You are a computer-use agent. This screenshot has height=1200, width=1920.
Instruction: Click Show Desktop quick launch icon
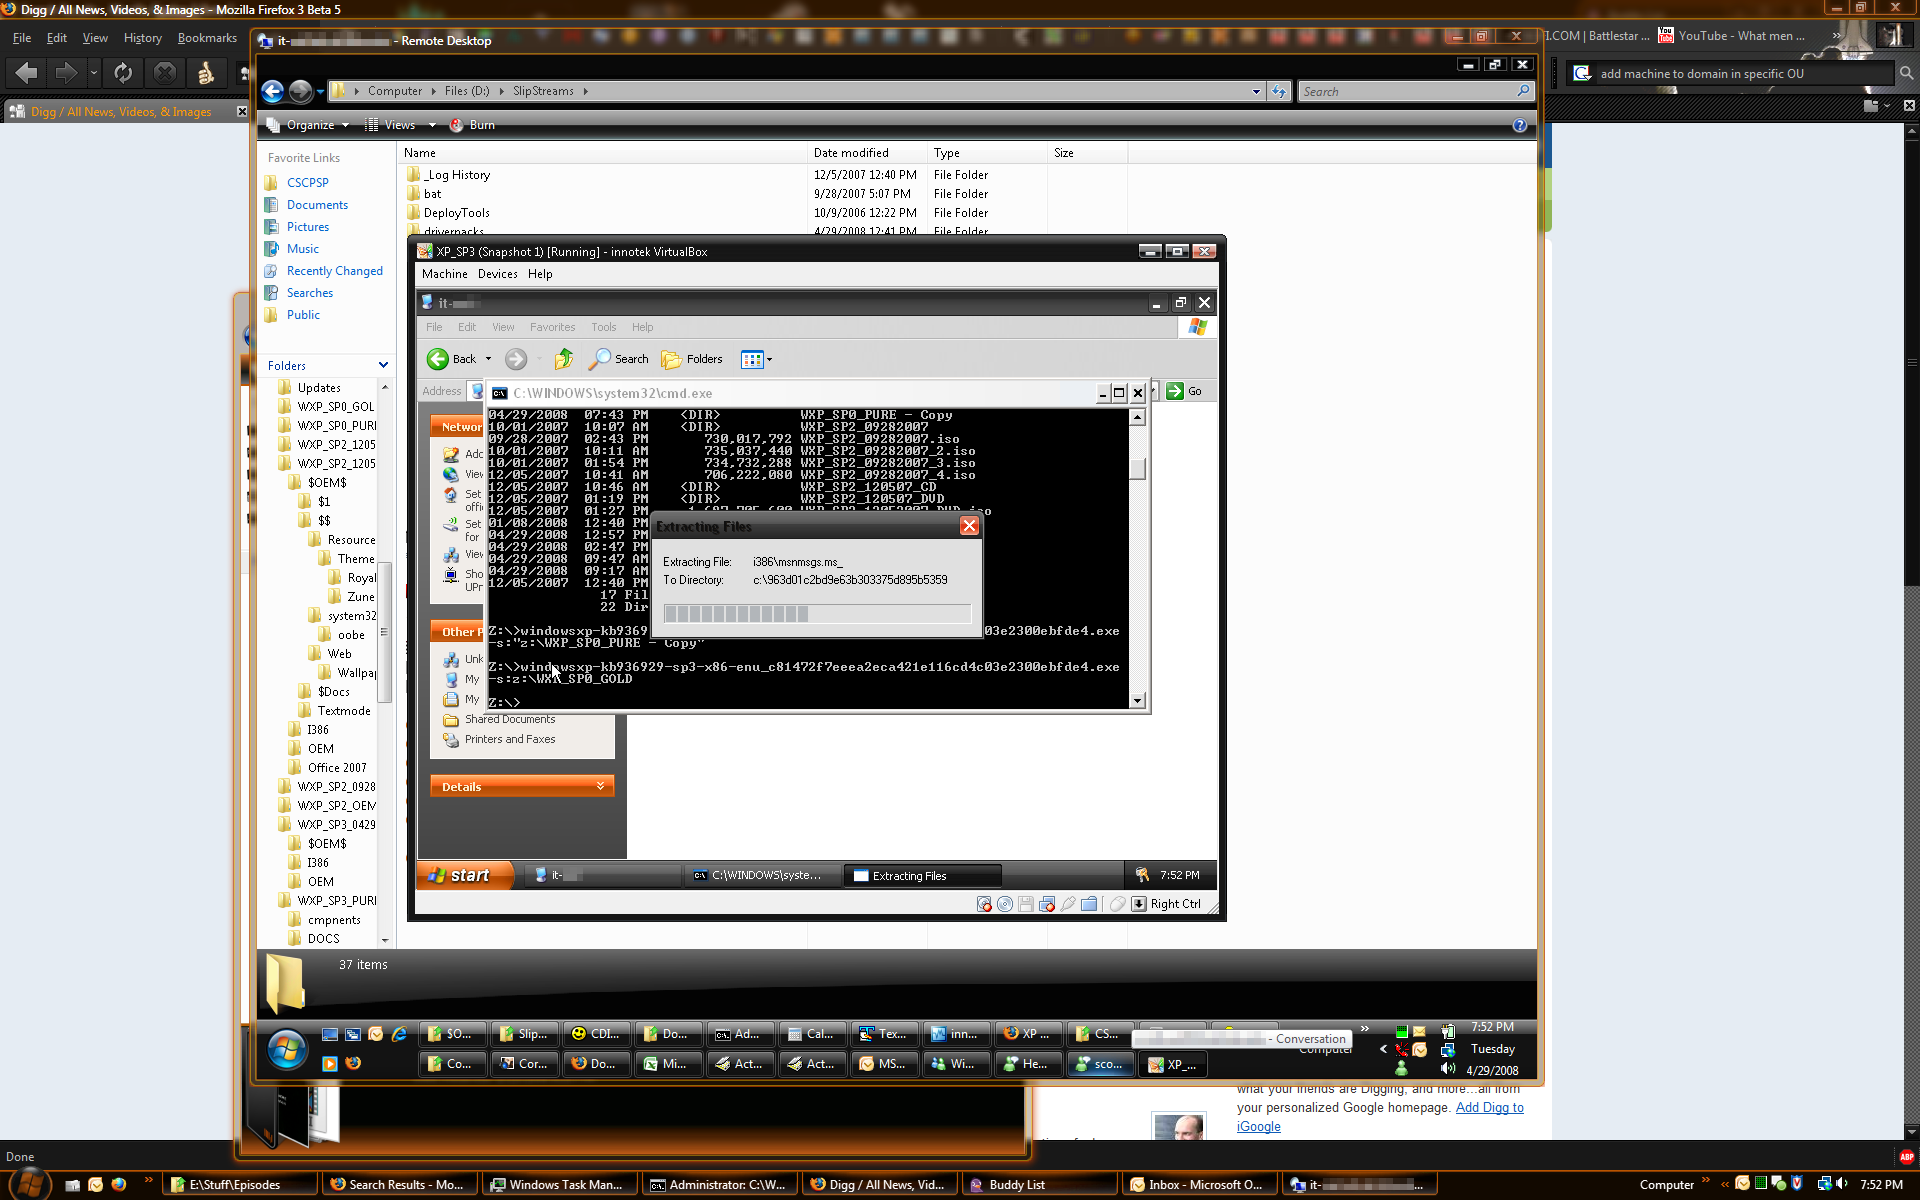coord(329,1034)
